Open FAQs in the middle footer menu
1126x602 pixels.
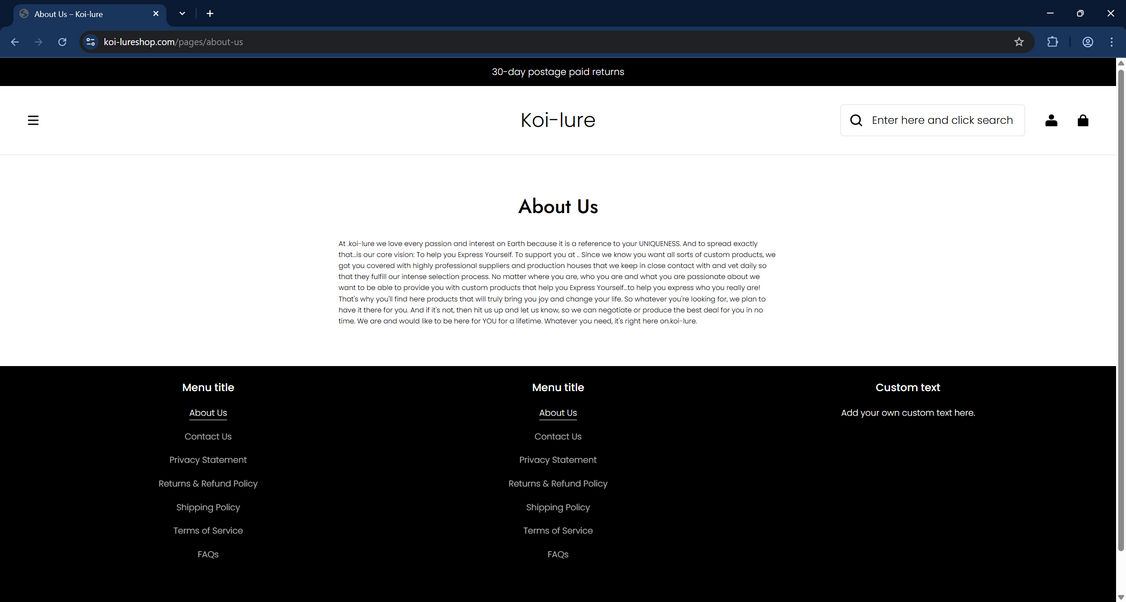click(558, 555)
